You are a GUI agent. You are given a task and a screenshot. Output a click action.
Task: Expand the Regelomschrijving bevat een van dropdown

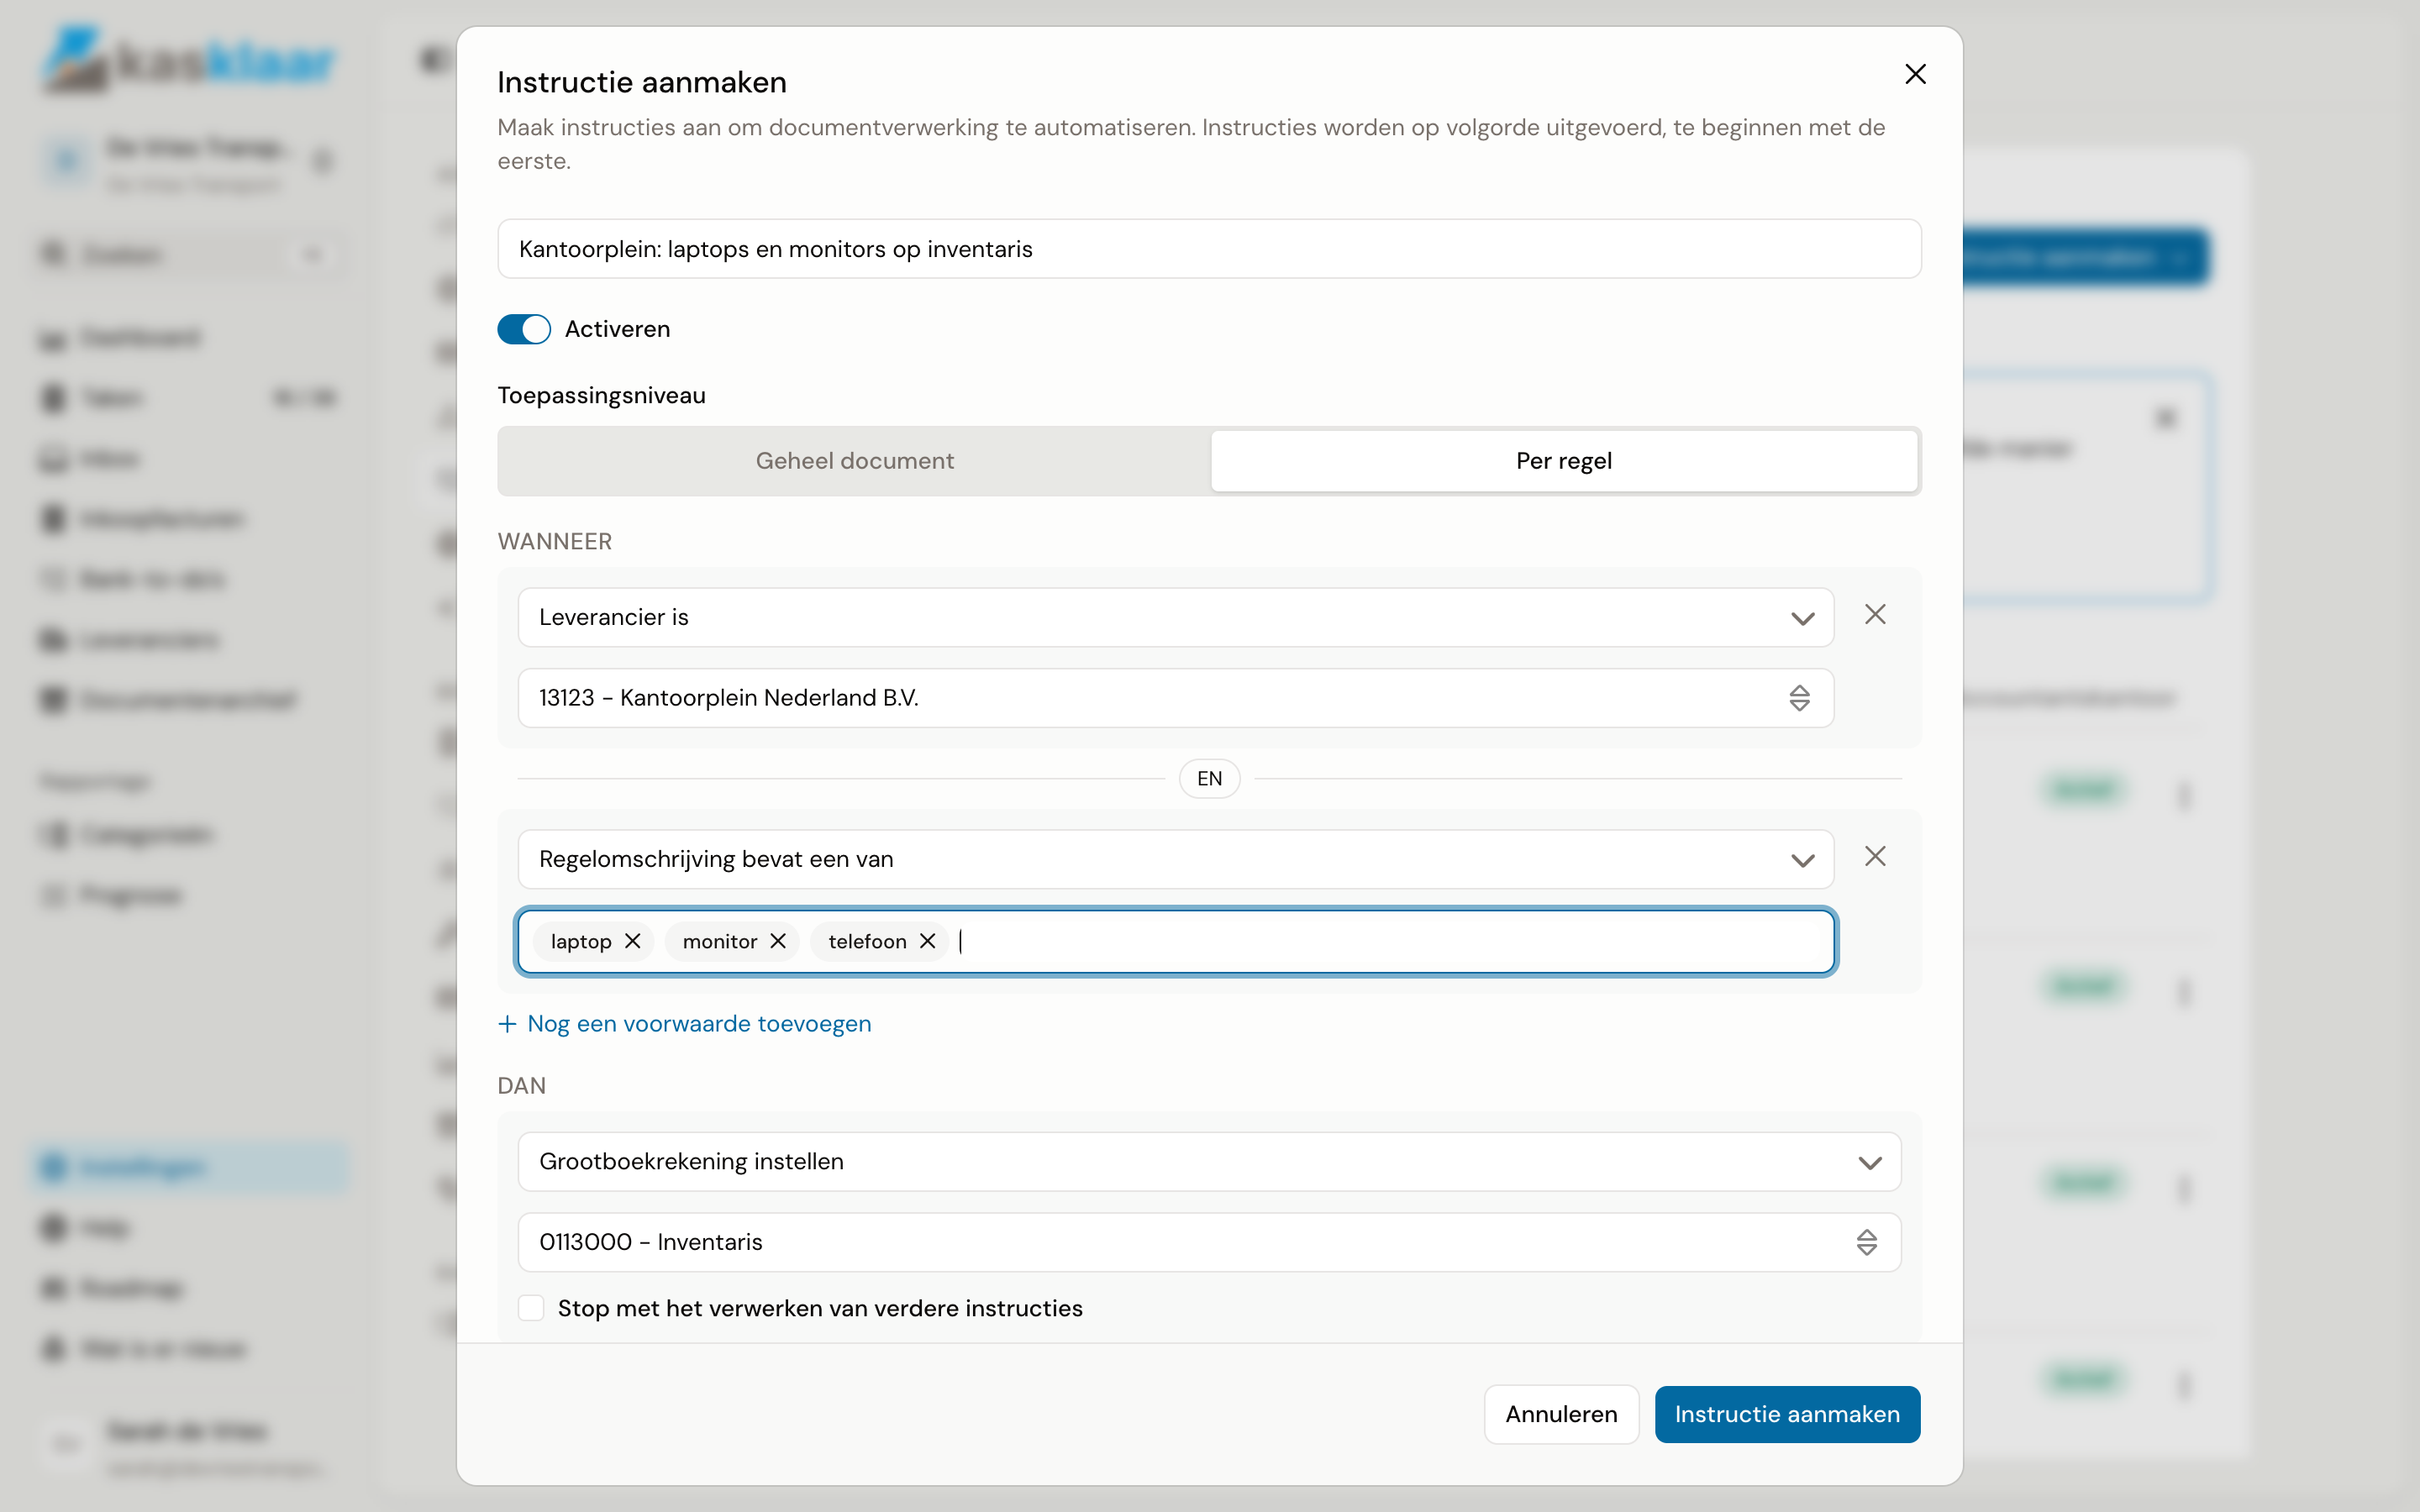(x=1175, y=859)
